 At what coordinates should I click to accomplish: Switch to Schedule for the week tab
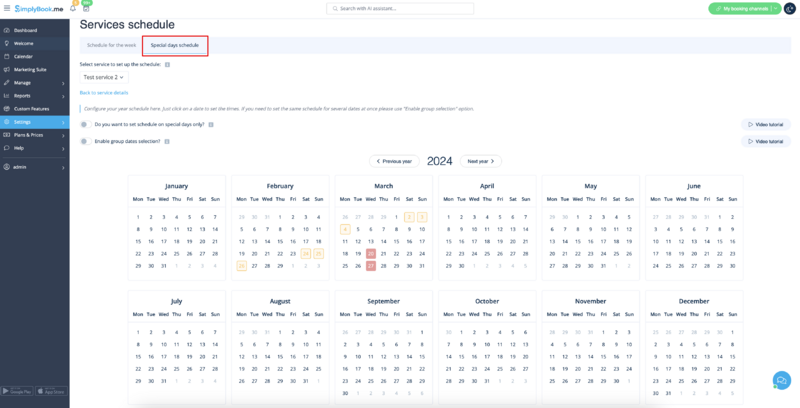click(111, 45)
